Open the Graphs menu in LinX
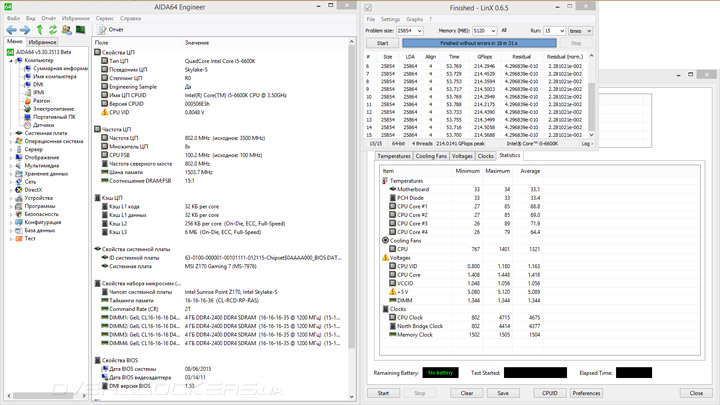Screen dimensions: 720x405 click(x=415, y=19)
